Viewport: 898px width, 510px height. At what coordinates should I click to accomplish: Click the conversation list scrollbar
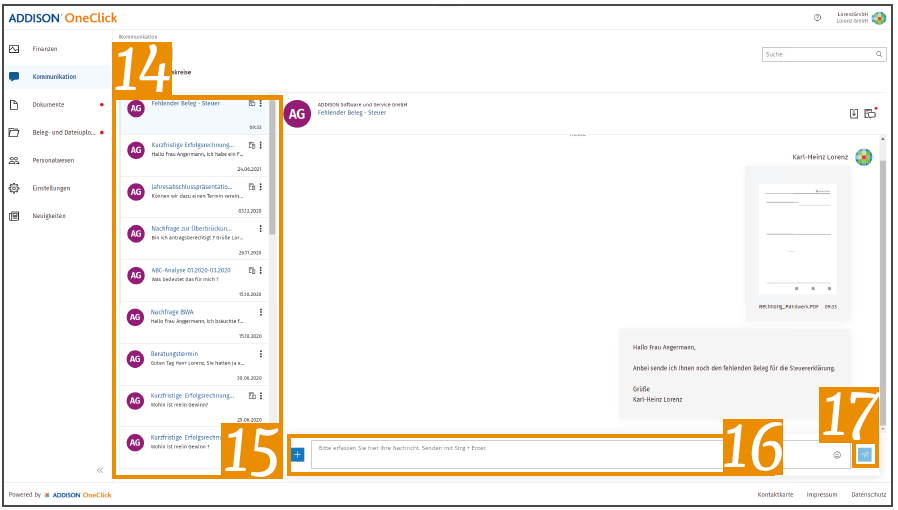click(x=273, y=168)
